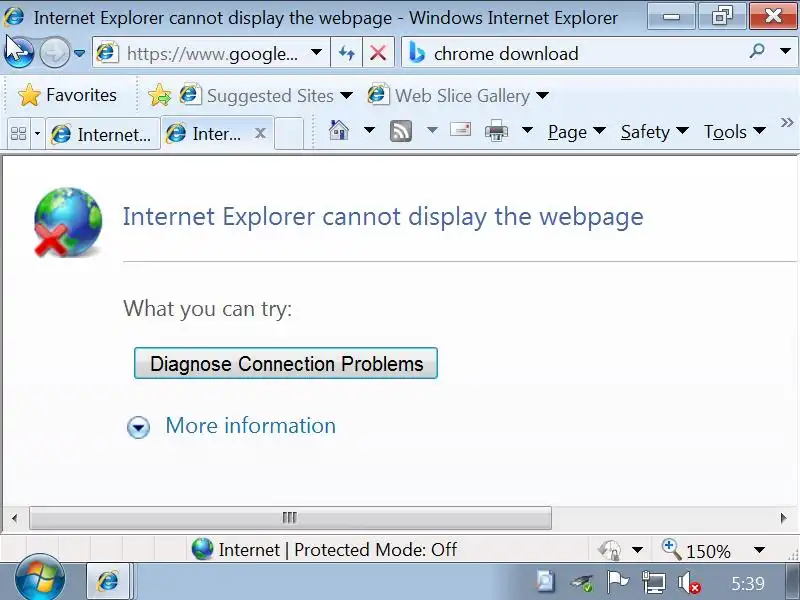Click the network tray icon

[654, 582]
